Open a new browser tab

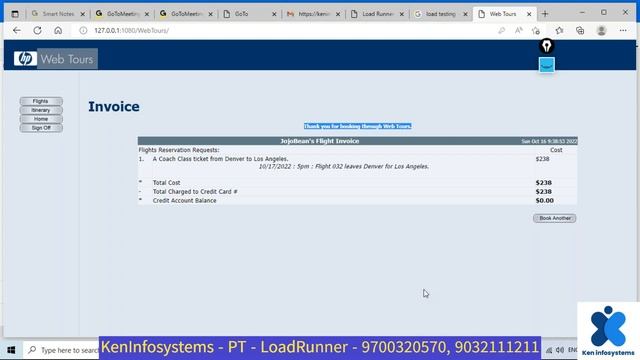point(545,14)
